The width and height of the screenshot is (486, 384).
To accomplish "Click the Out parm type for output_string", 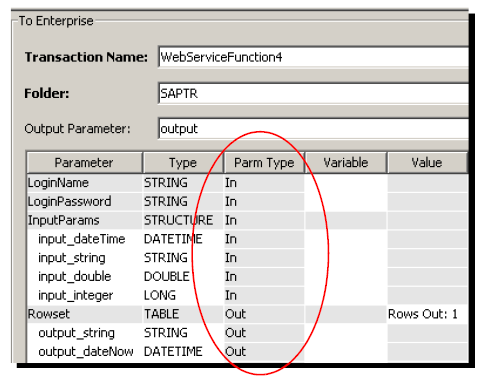I will point(264,333).
